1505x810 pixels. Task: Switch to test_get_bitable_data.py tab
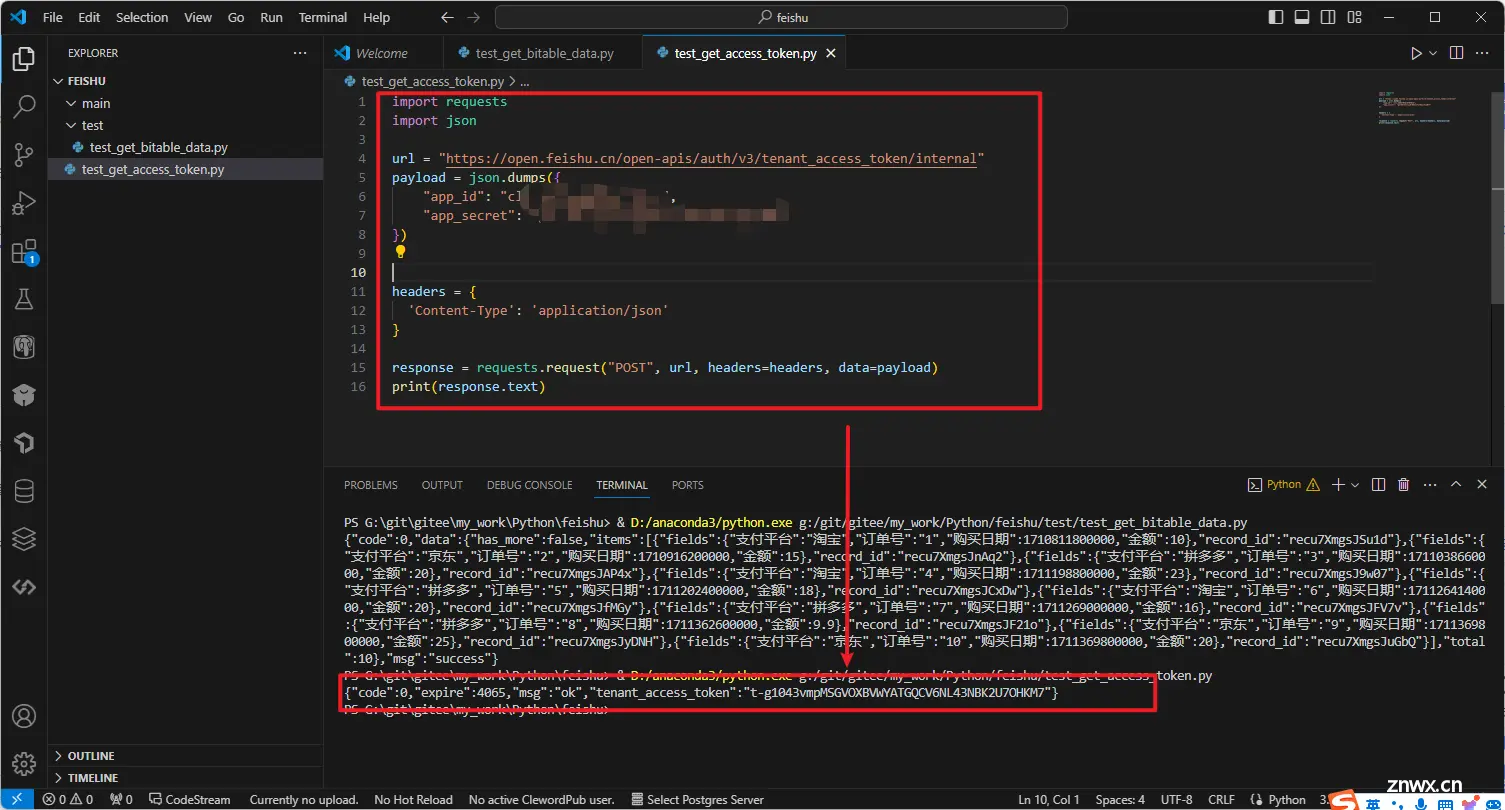point(544,53)
